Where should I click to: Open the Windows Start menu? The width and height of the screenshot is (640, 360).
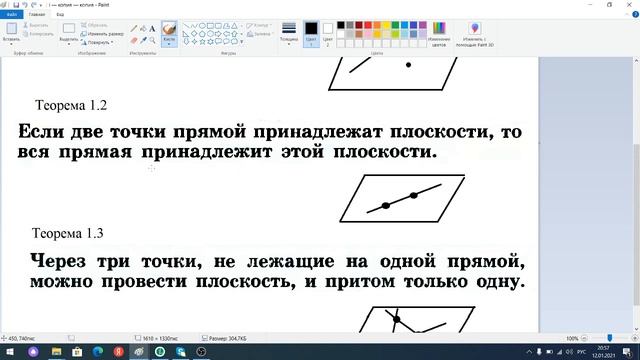(10, 351)
